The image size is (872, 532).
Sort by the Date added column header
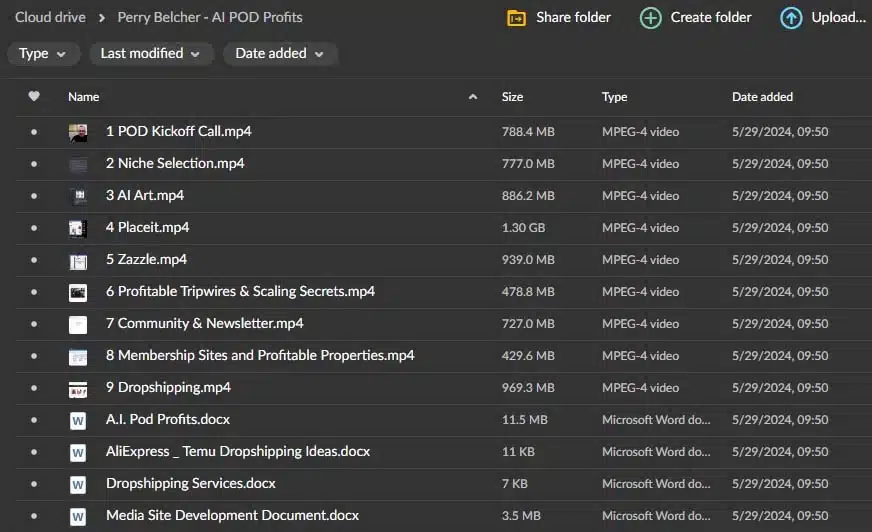[762, 97]
